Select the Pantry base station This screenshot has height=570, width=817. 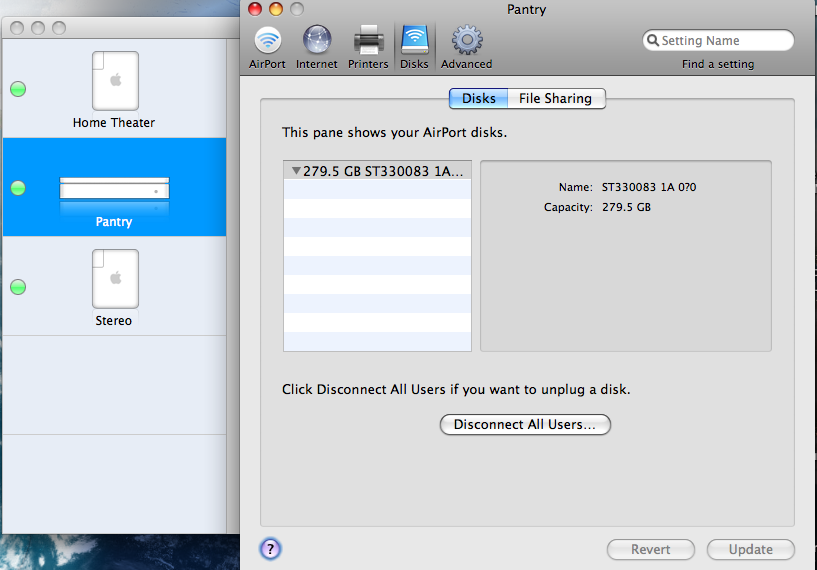pyautogui.click(x=114, y=188)
